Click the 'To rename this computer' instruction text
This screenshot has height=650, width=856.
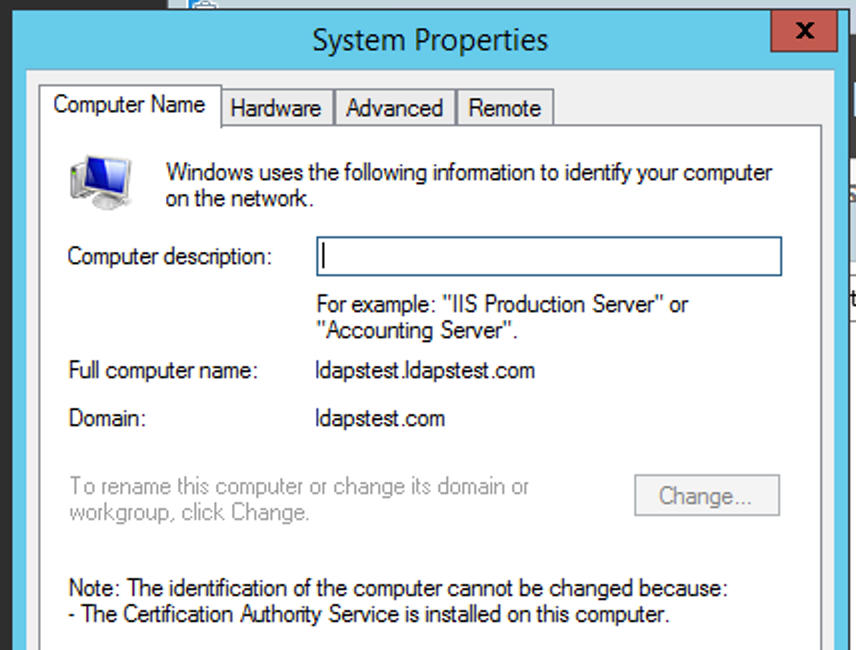[x=299, y=487]
